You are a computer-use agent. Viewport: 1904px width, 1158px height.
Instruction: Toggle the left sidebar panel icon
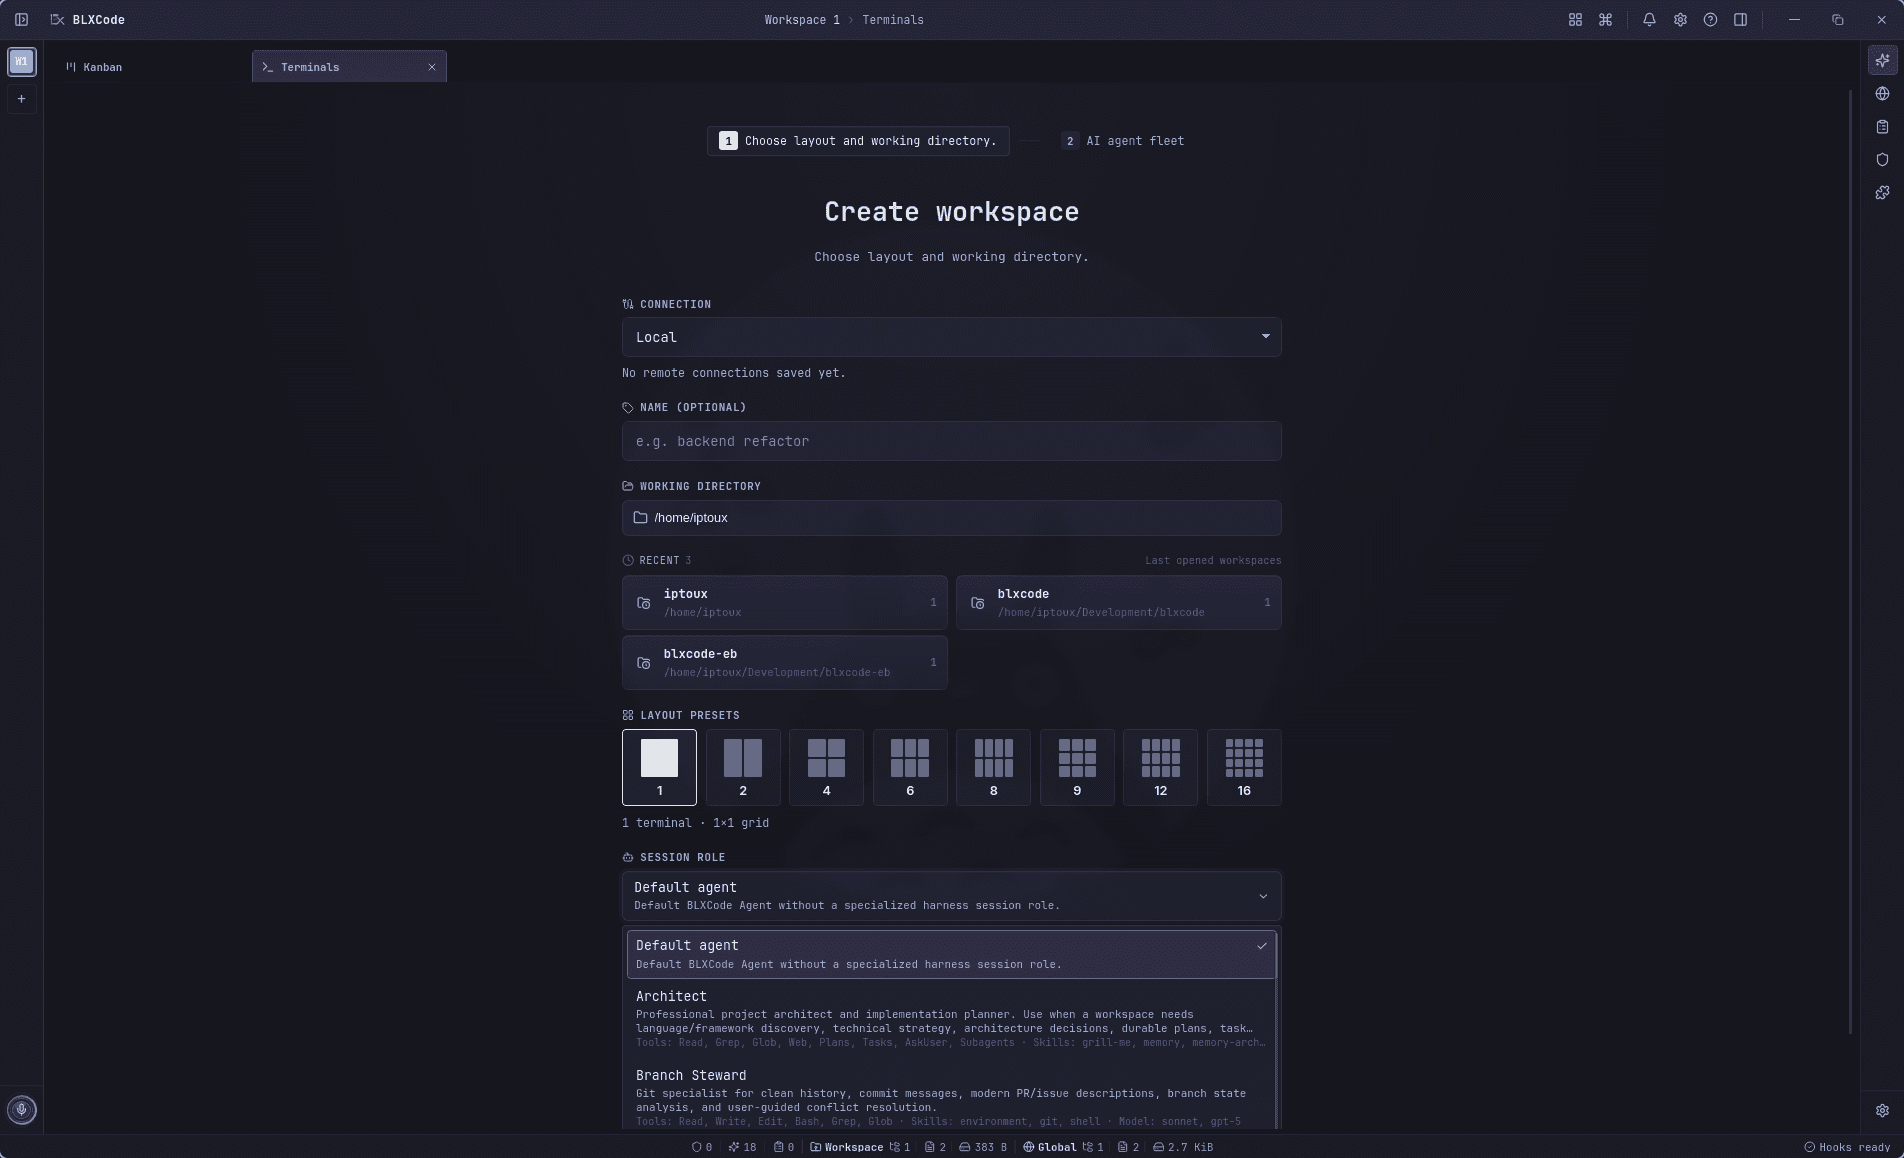(21, 20)
